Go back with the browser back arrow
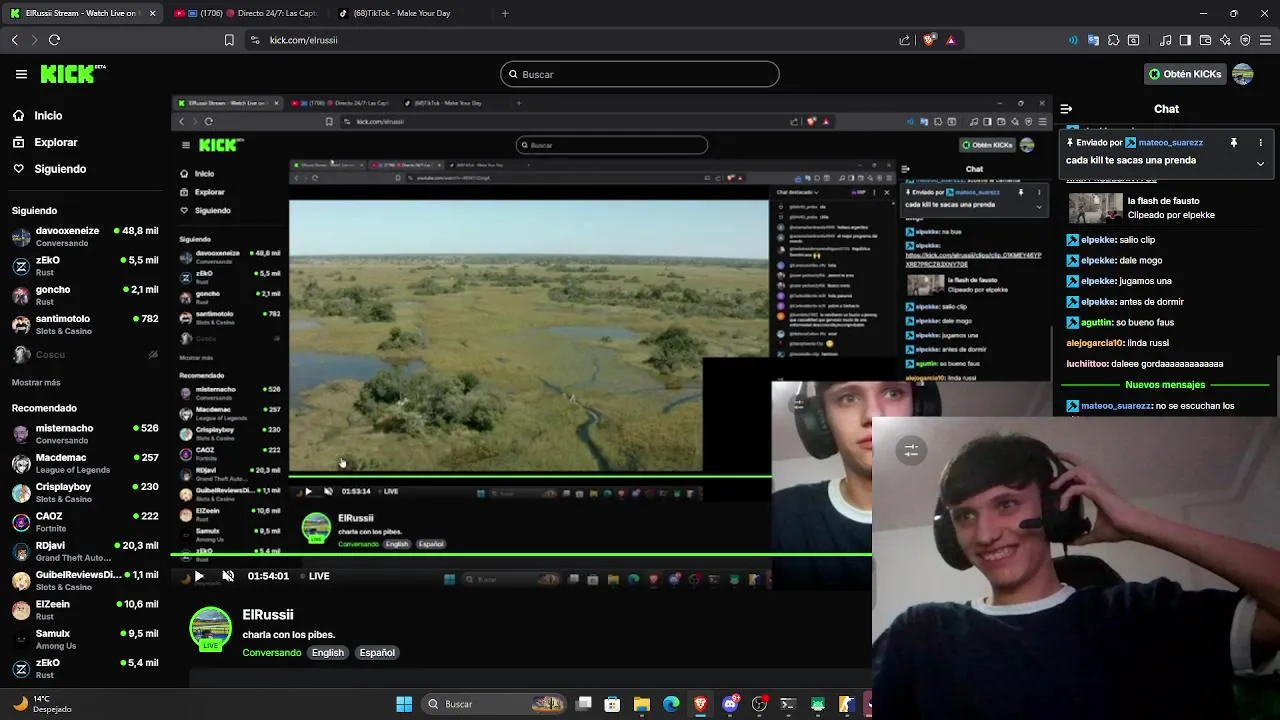The width and height of the screenshot is (1280, 720). (x=15, y=40)
